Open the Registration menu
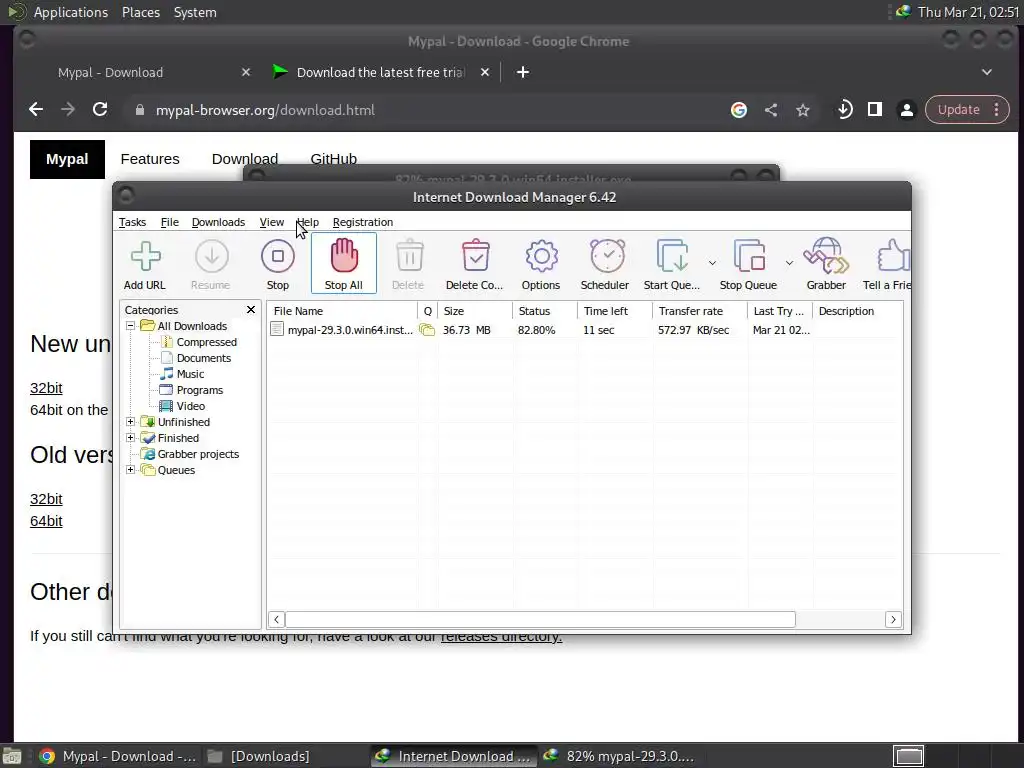Image resolution: width=1024 pixels, height=768 pixels. click(363, 222)
